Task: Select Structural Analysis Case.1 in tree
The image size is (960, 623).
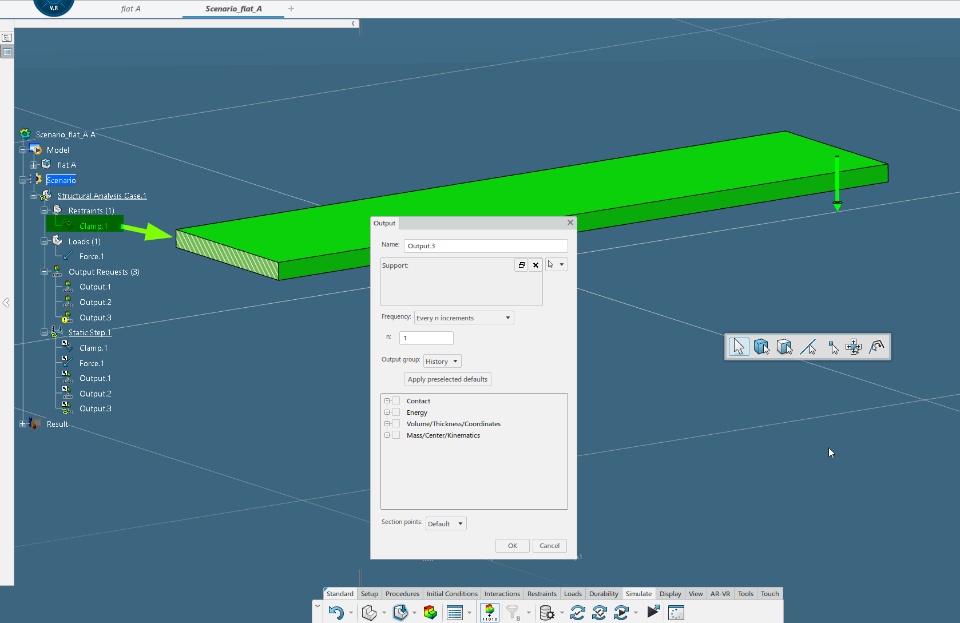Action: 102,196
